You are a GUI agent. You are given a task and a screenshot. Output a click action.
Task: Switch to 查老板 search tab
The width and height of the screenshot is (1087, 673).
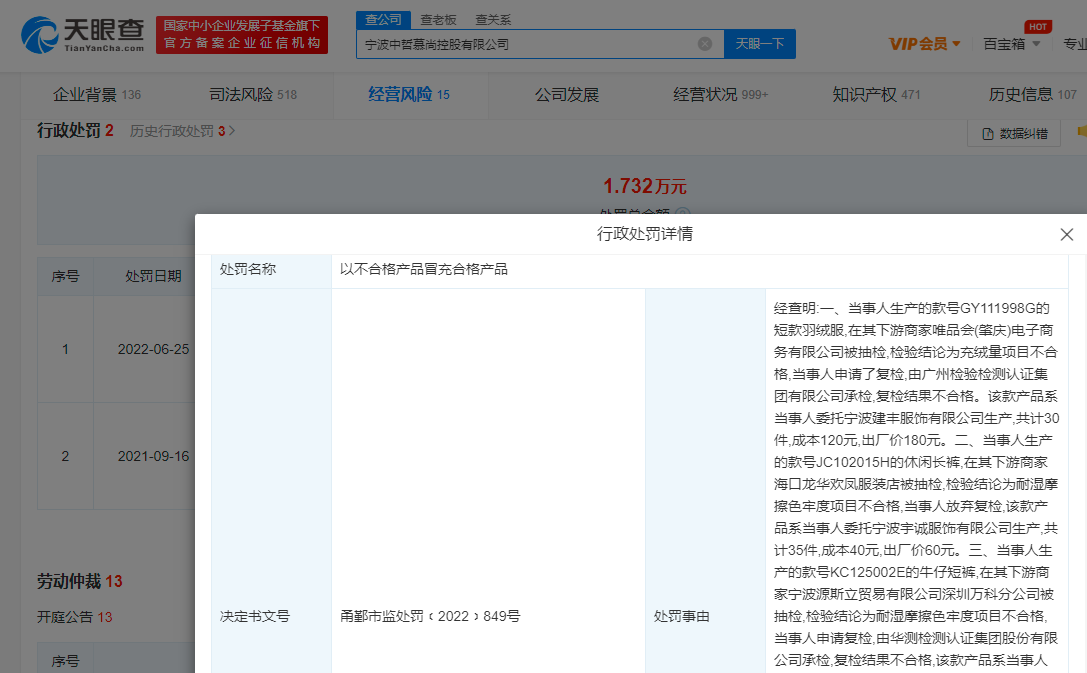click(438, 19)
